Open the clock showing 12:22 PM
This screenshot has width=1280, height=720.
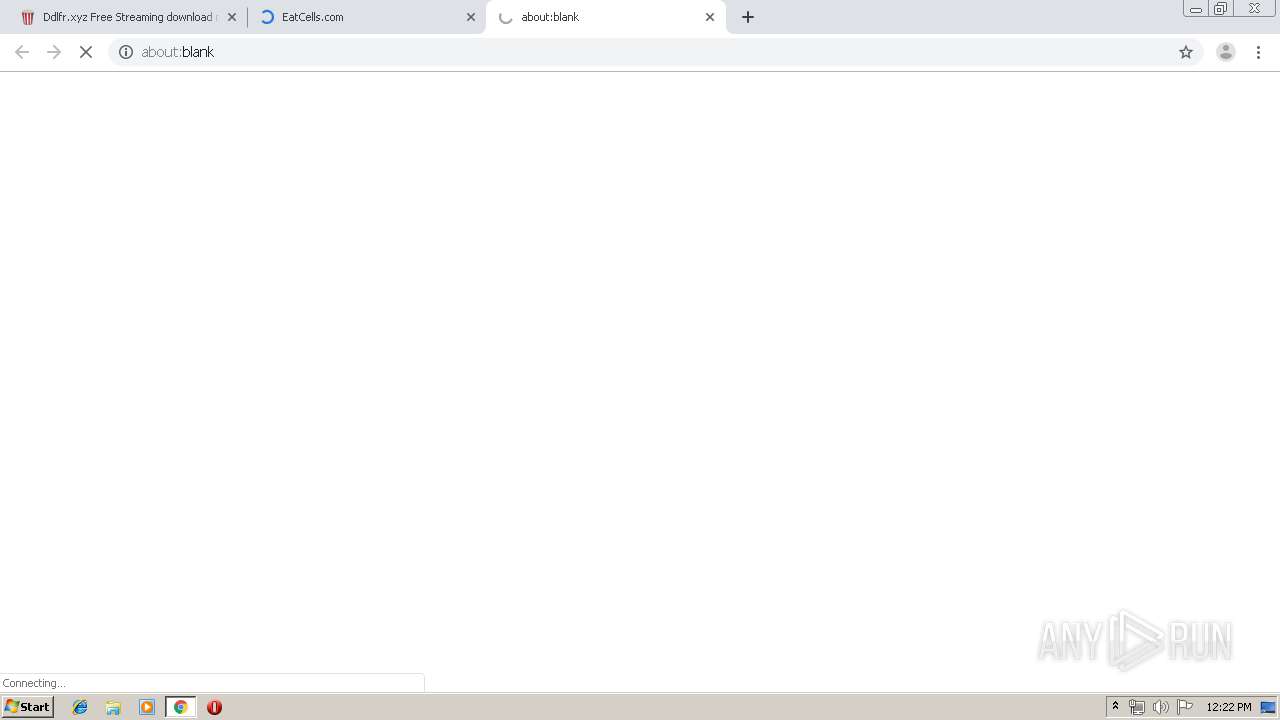tap(1229, 707)
